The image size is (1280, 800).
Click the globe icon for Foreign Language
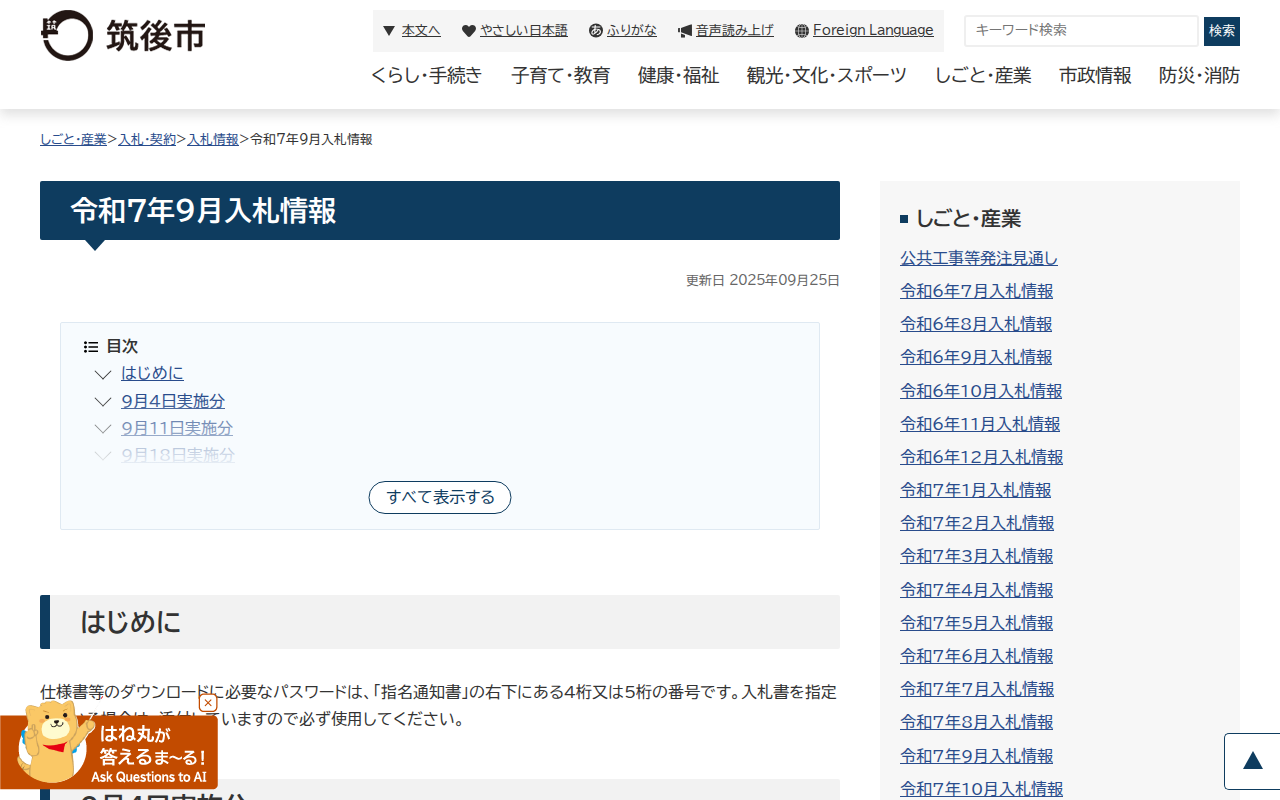pos(801,31)
